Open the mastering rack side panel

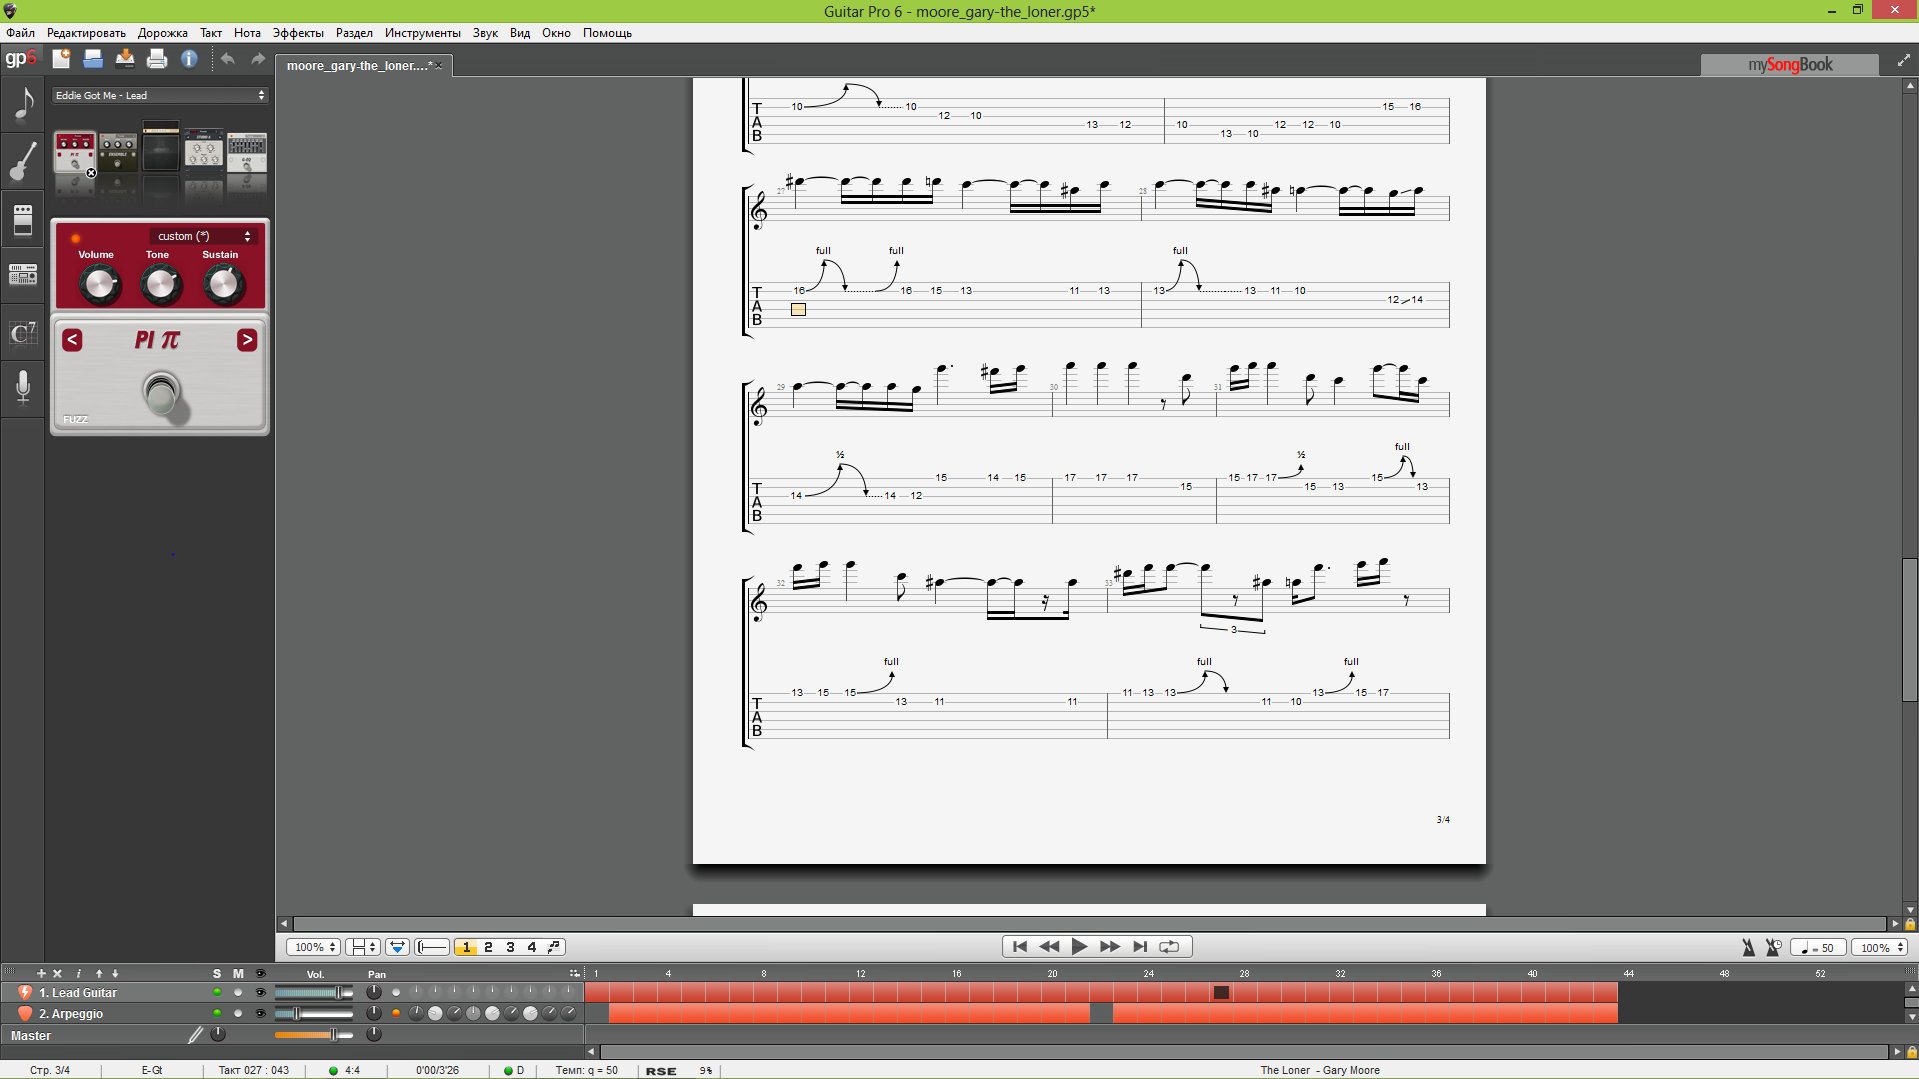(x=23, y=274)
